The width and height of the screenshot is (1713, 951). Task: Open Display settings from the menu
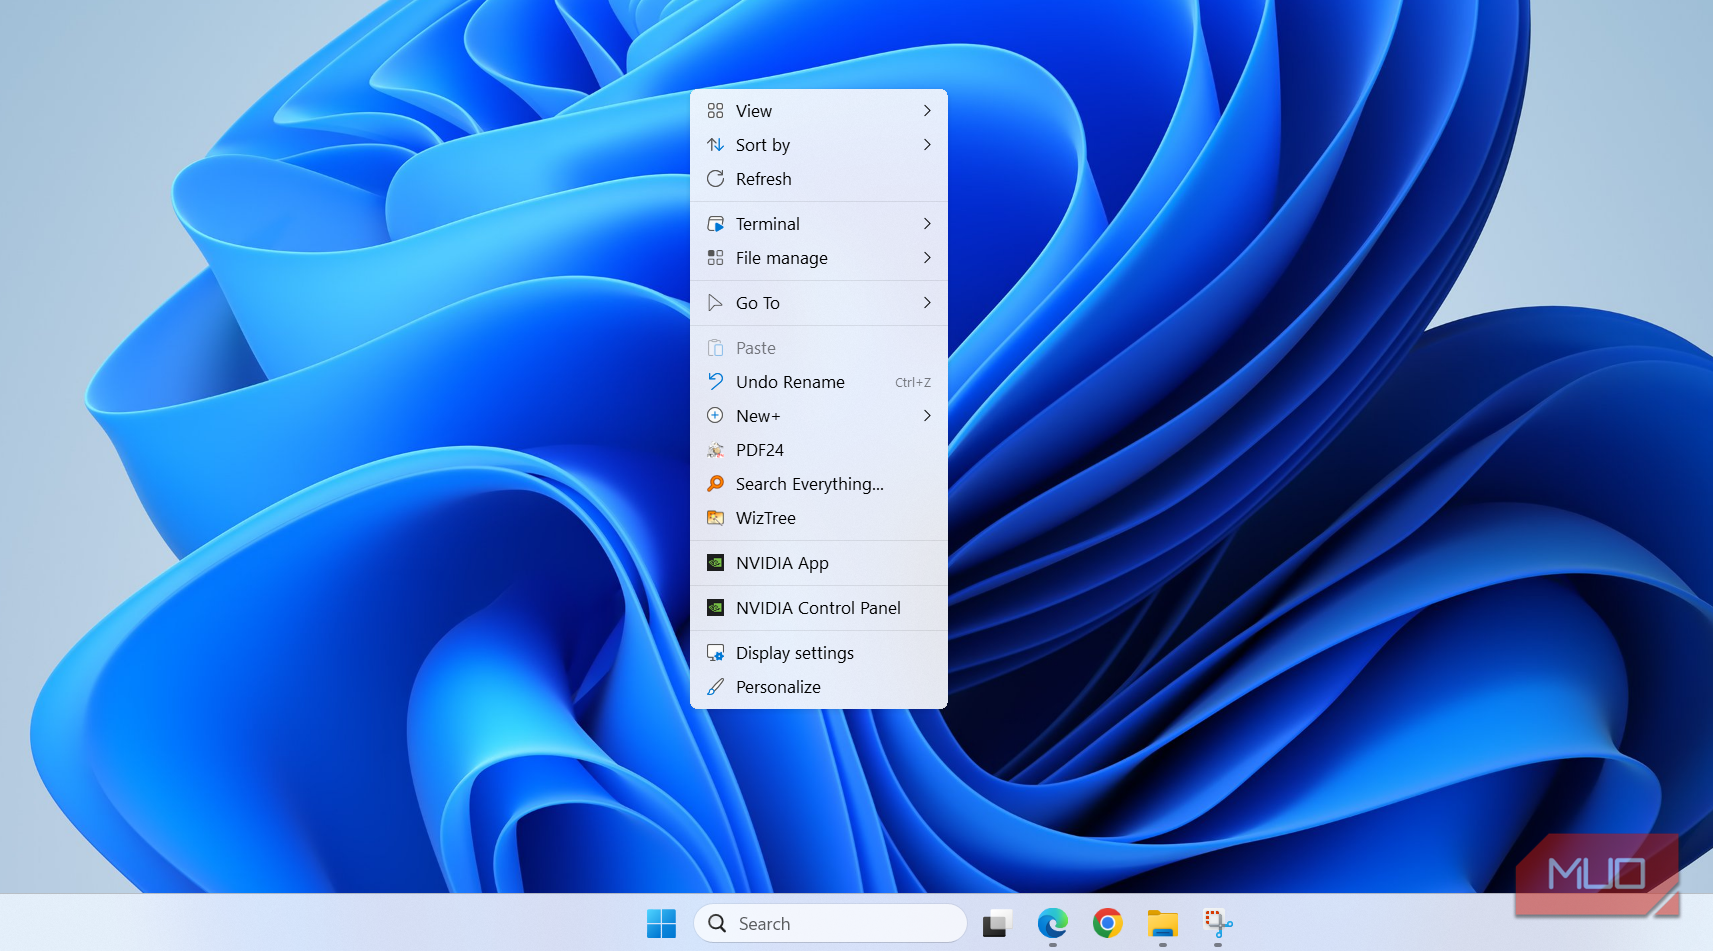819,653
